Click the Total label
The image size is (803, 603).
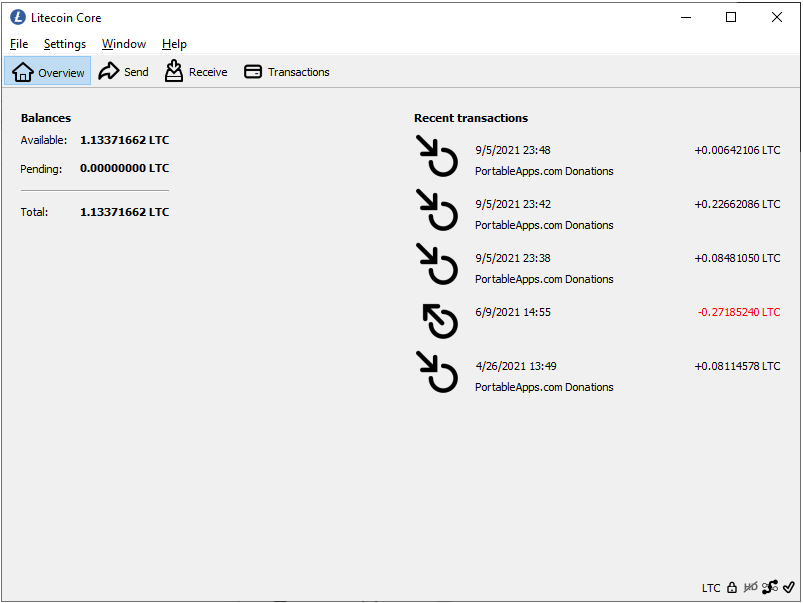pyautogui.click(x=34, y=212)
